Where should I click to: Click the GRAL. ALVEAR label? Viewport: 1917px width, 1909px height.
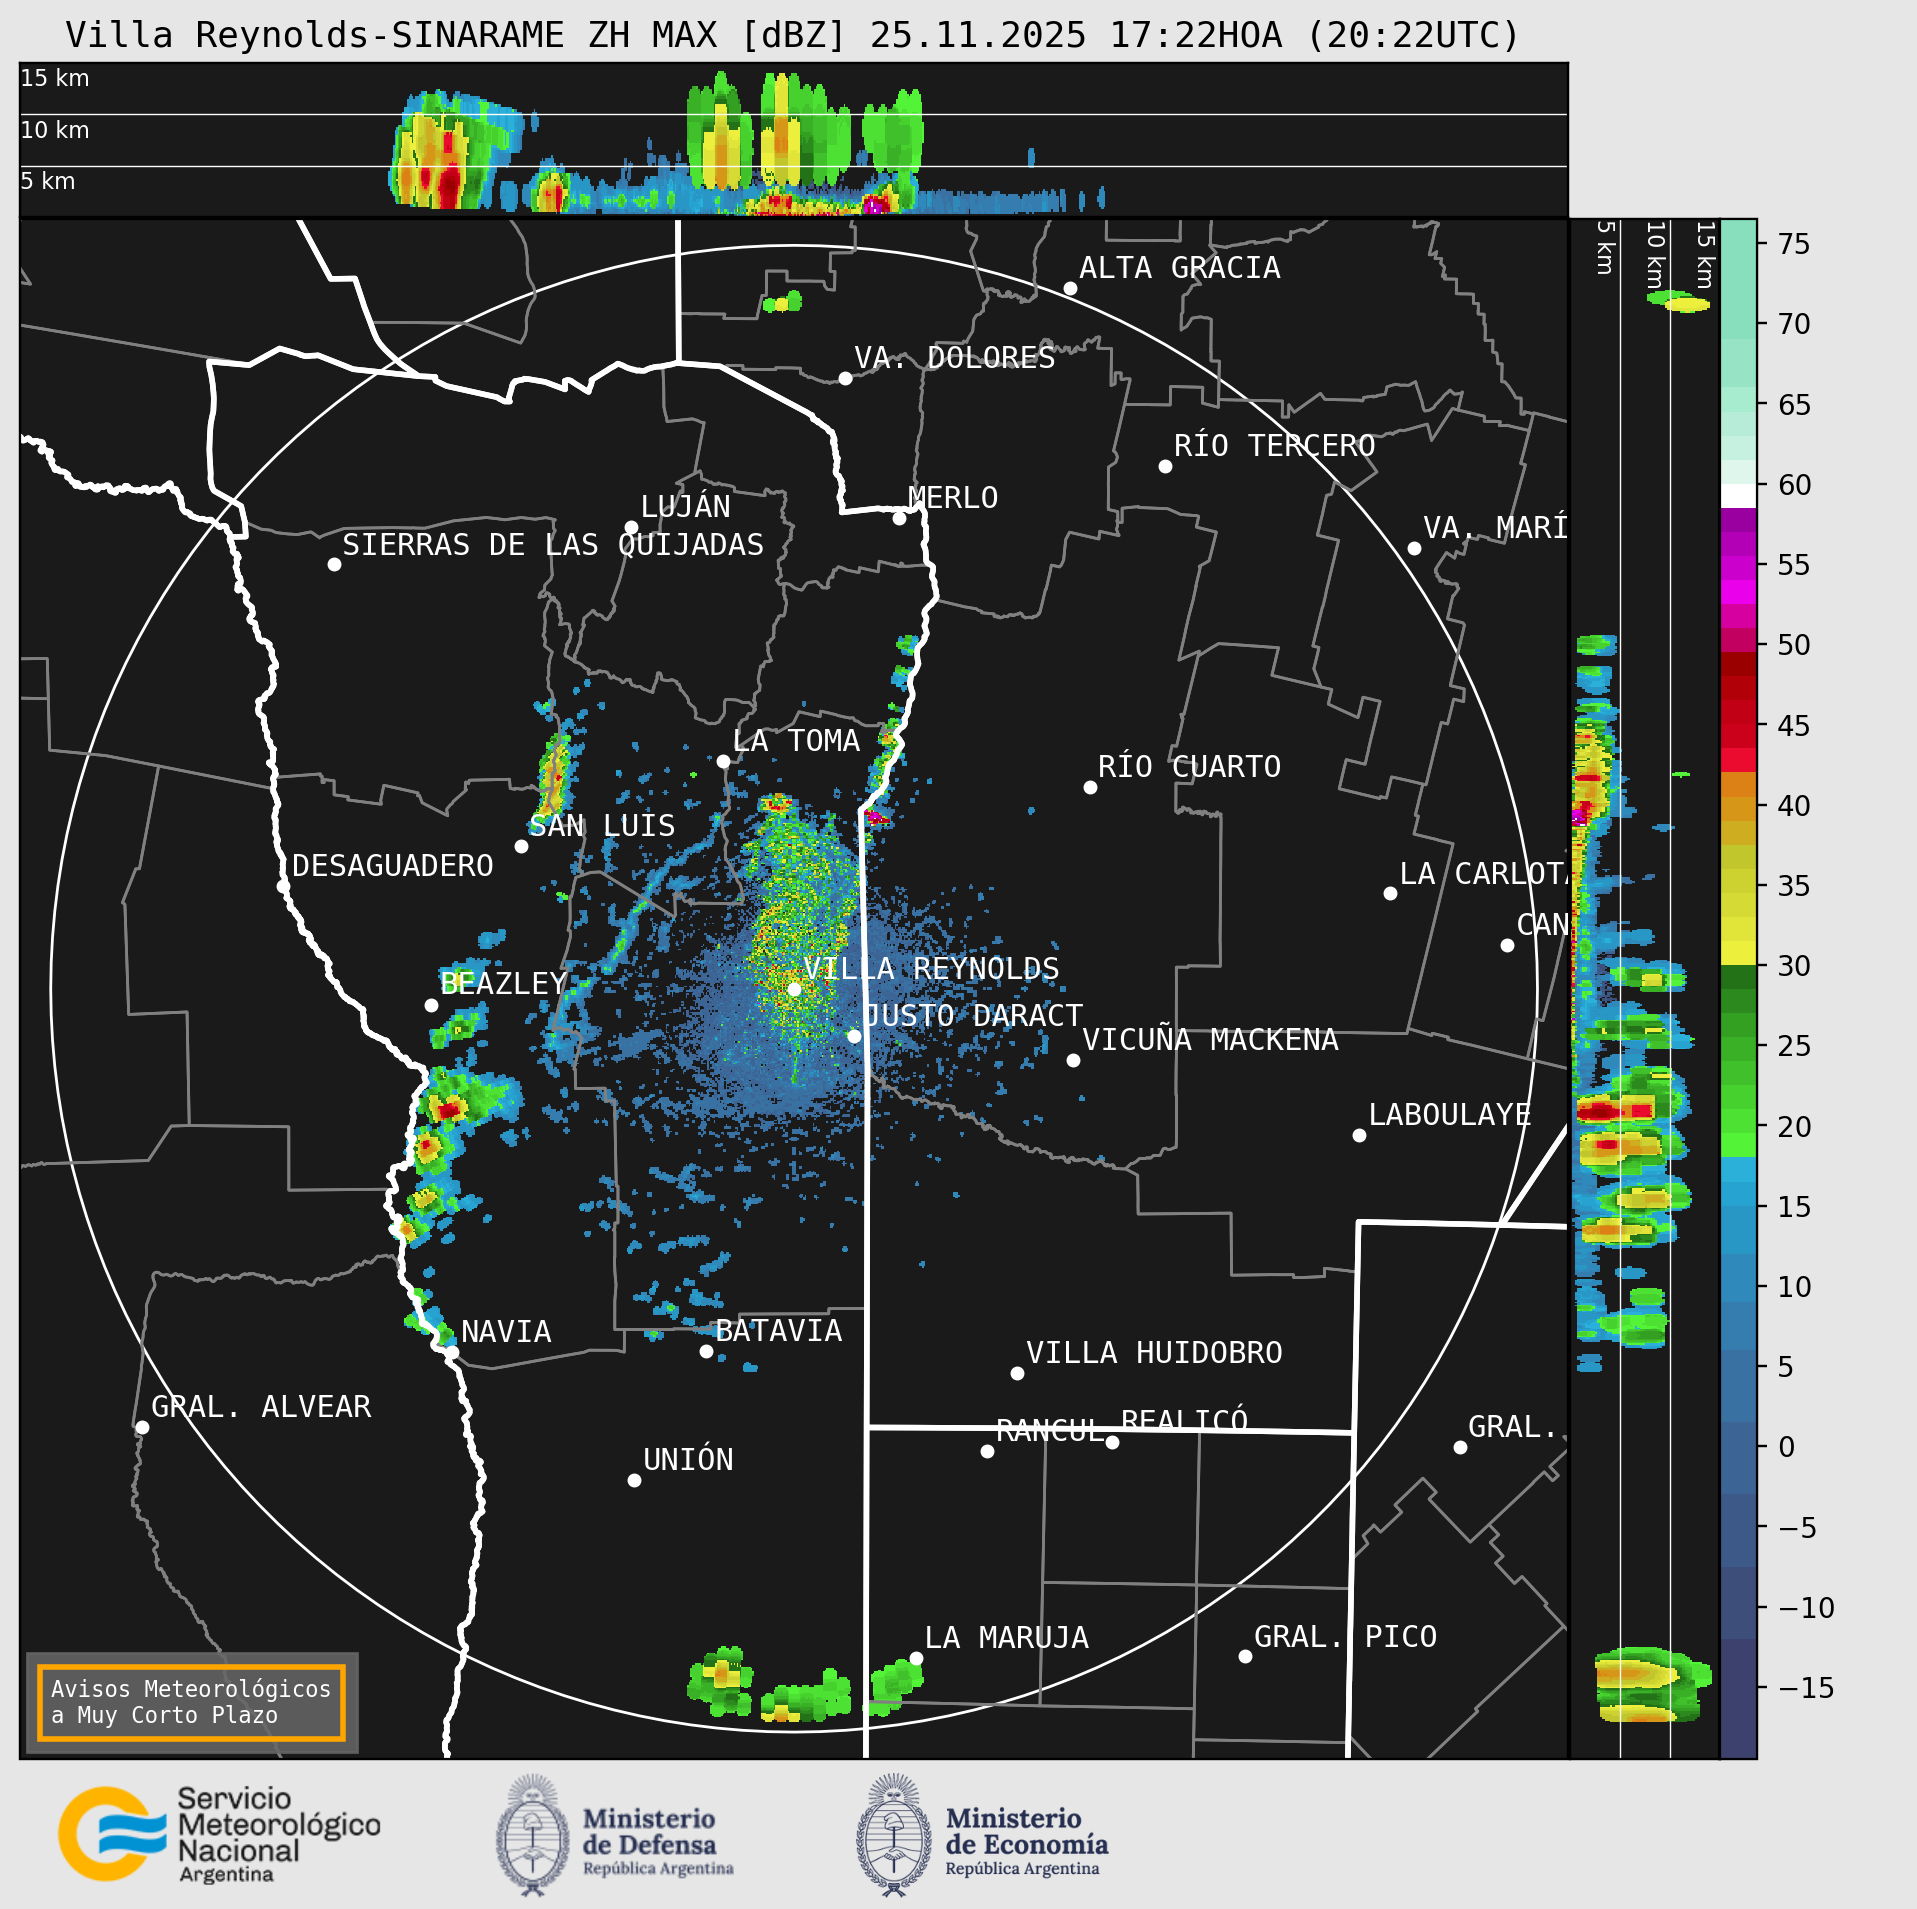[x=261, y=1407]
